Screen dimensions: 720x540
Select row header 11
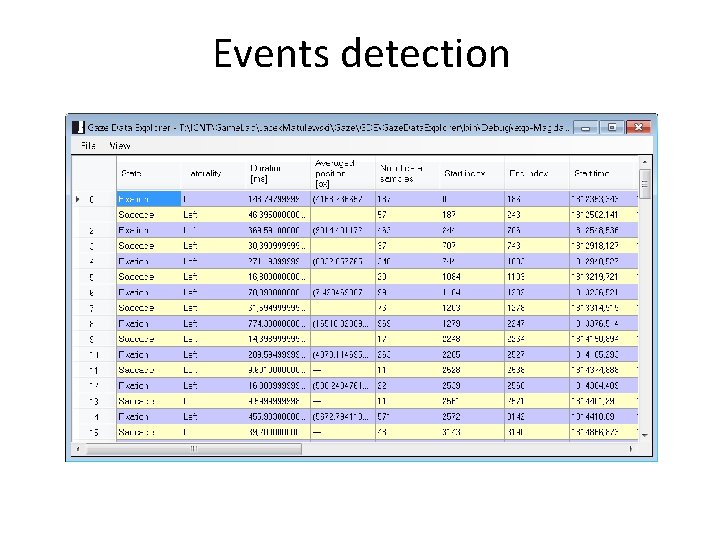[94, 370]
